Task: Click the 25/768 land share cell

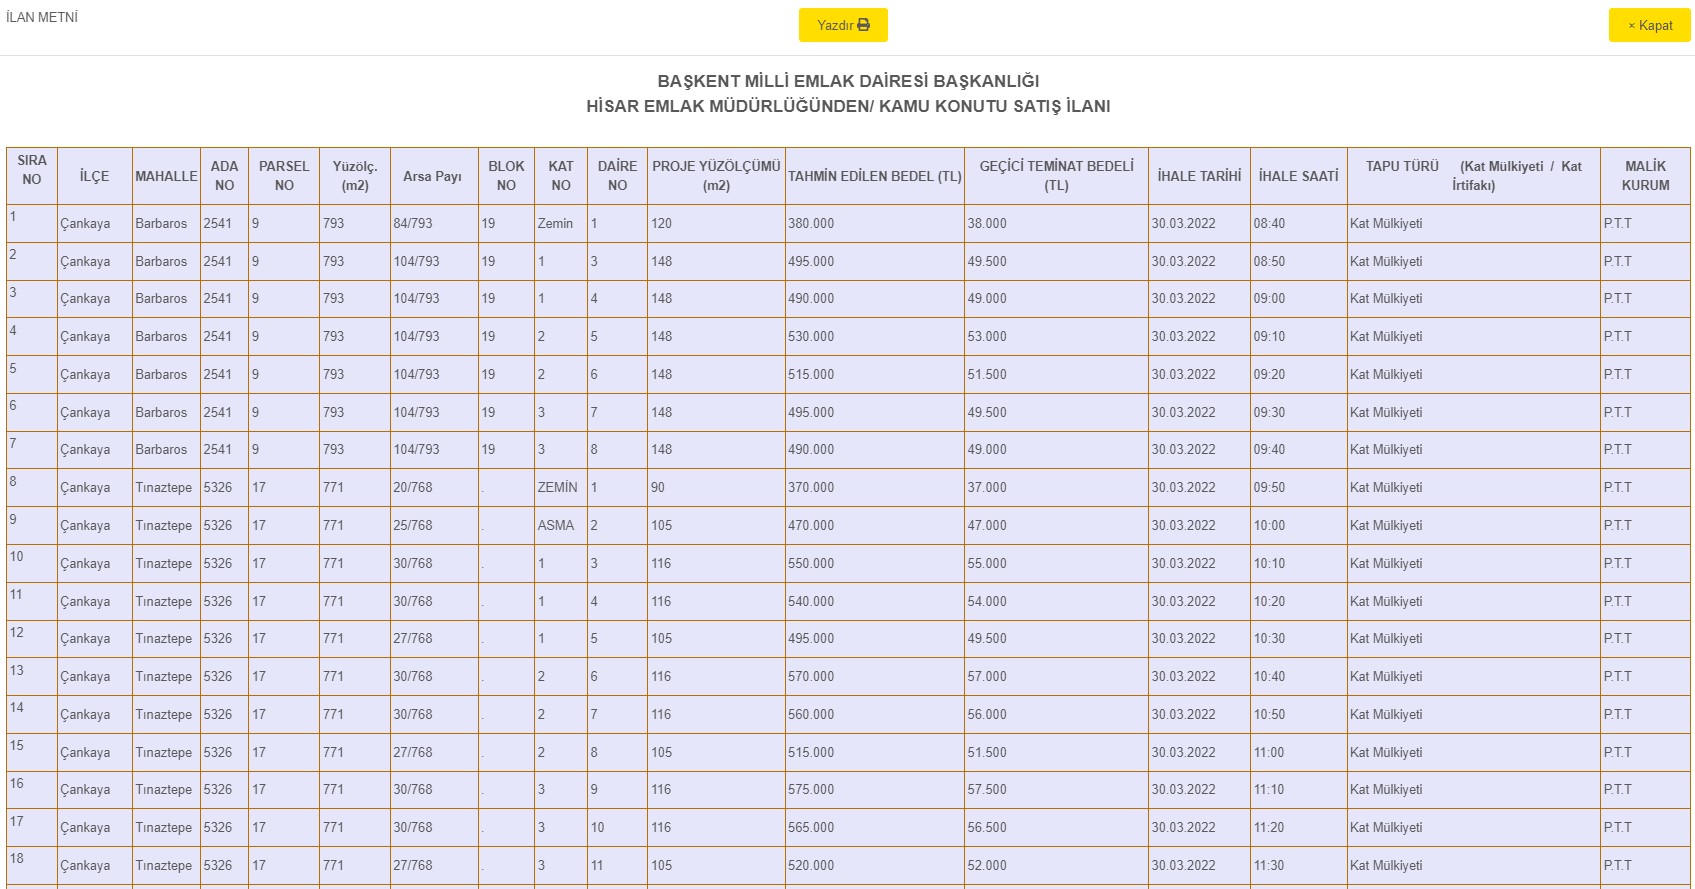Action: pos(434,525)
